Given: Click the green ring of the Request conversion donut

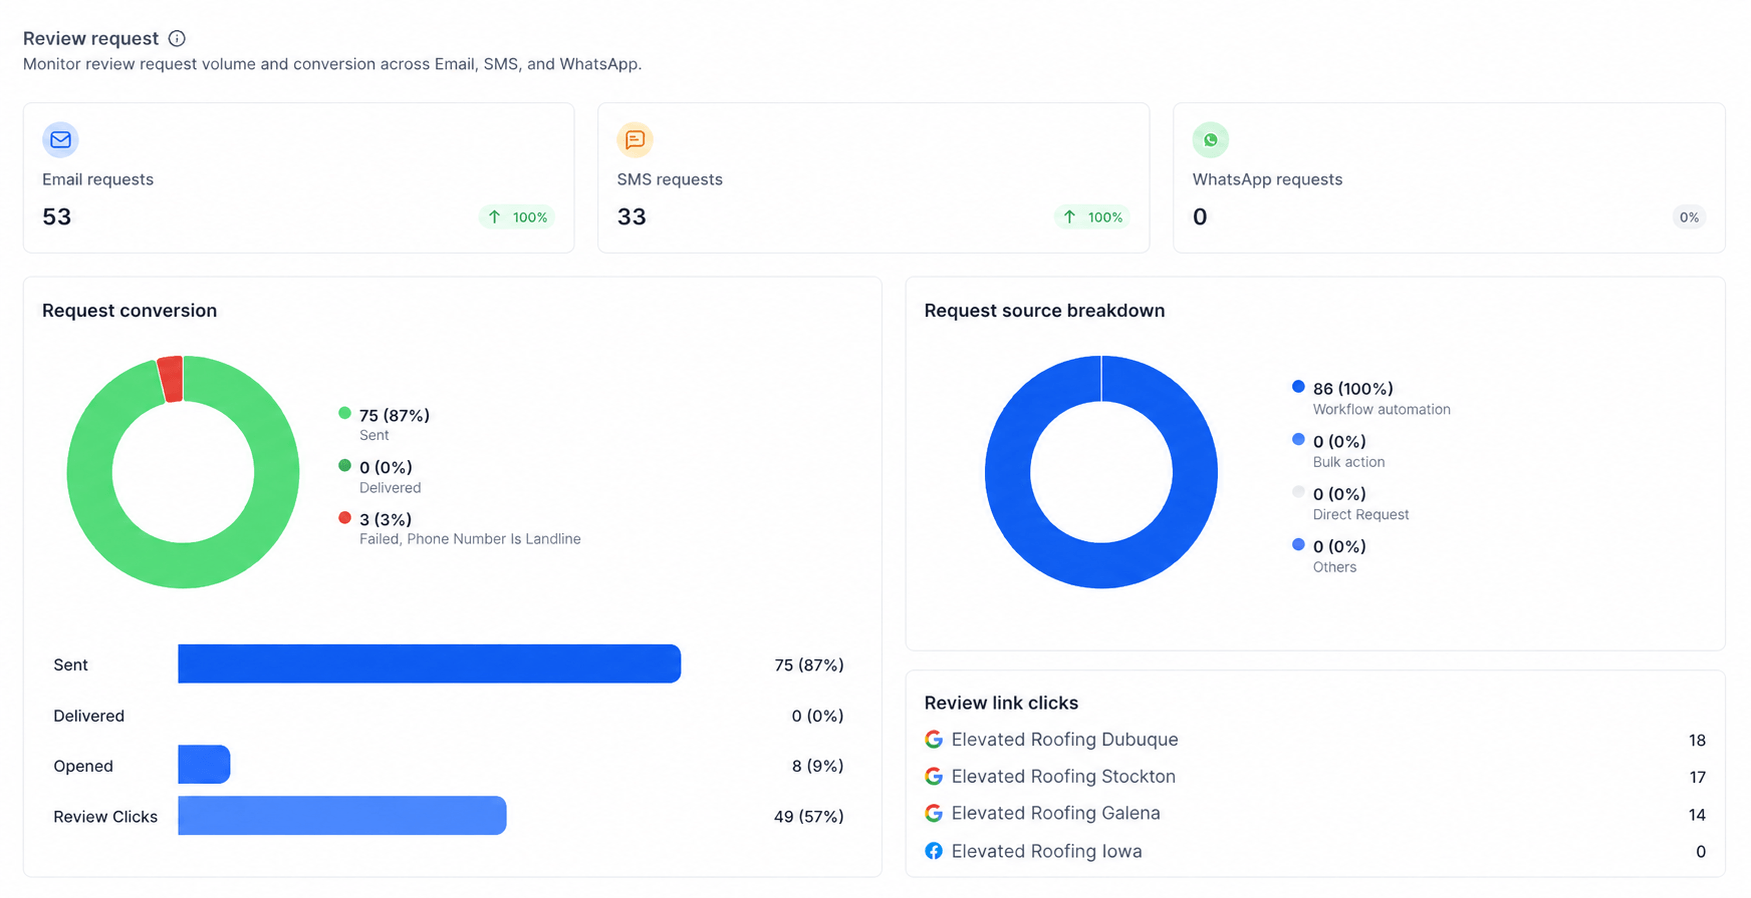Looking at the screenshot, I should [x=183, y=565].
